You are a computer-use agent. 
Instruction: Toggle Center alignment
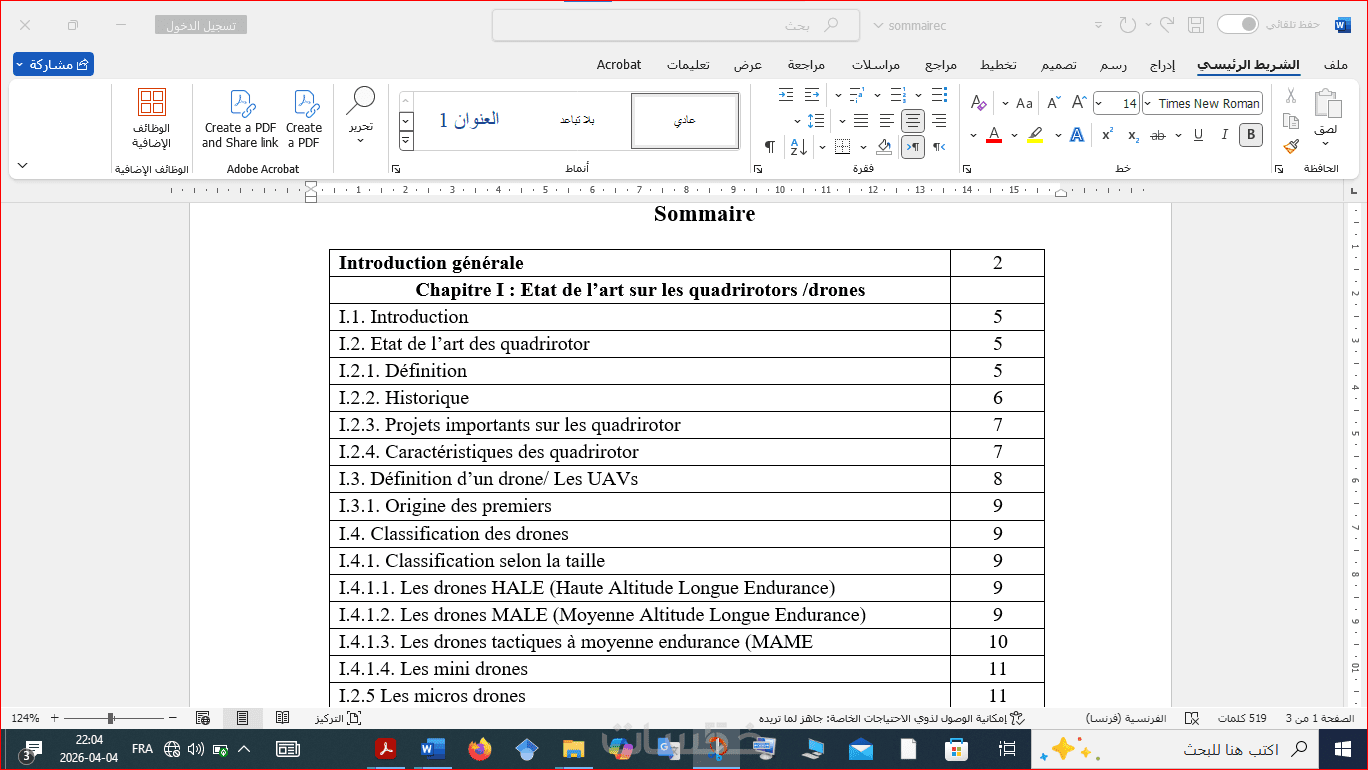pos(913,121)
